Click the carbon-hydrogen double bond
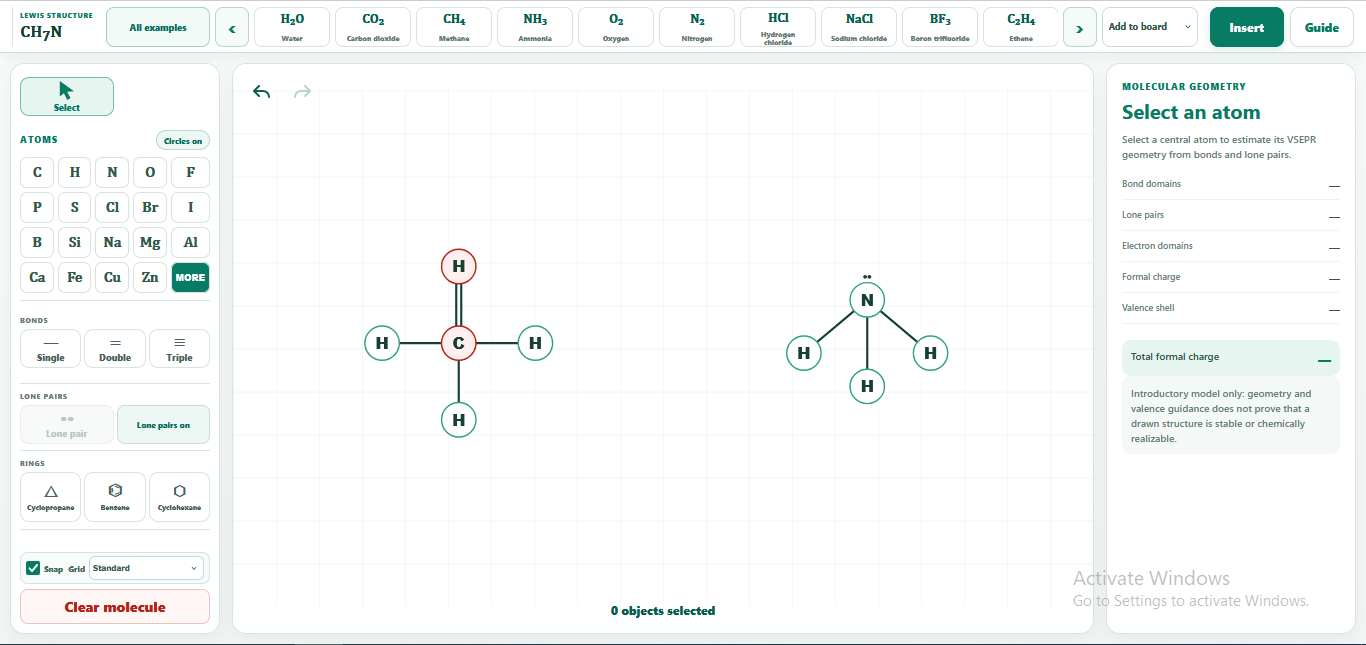This screenshot has height=645, width=1366. [459, 305]
